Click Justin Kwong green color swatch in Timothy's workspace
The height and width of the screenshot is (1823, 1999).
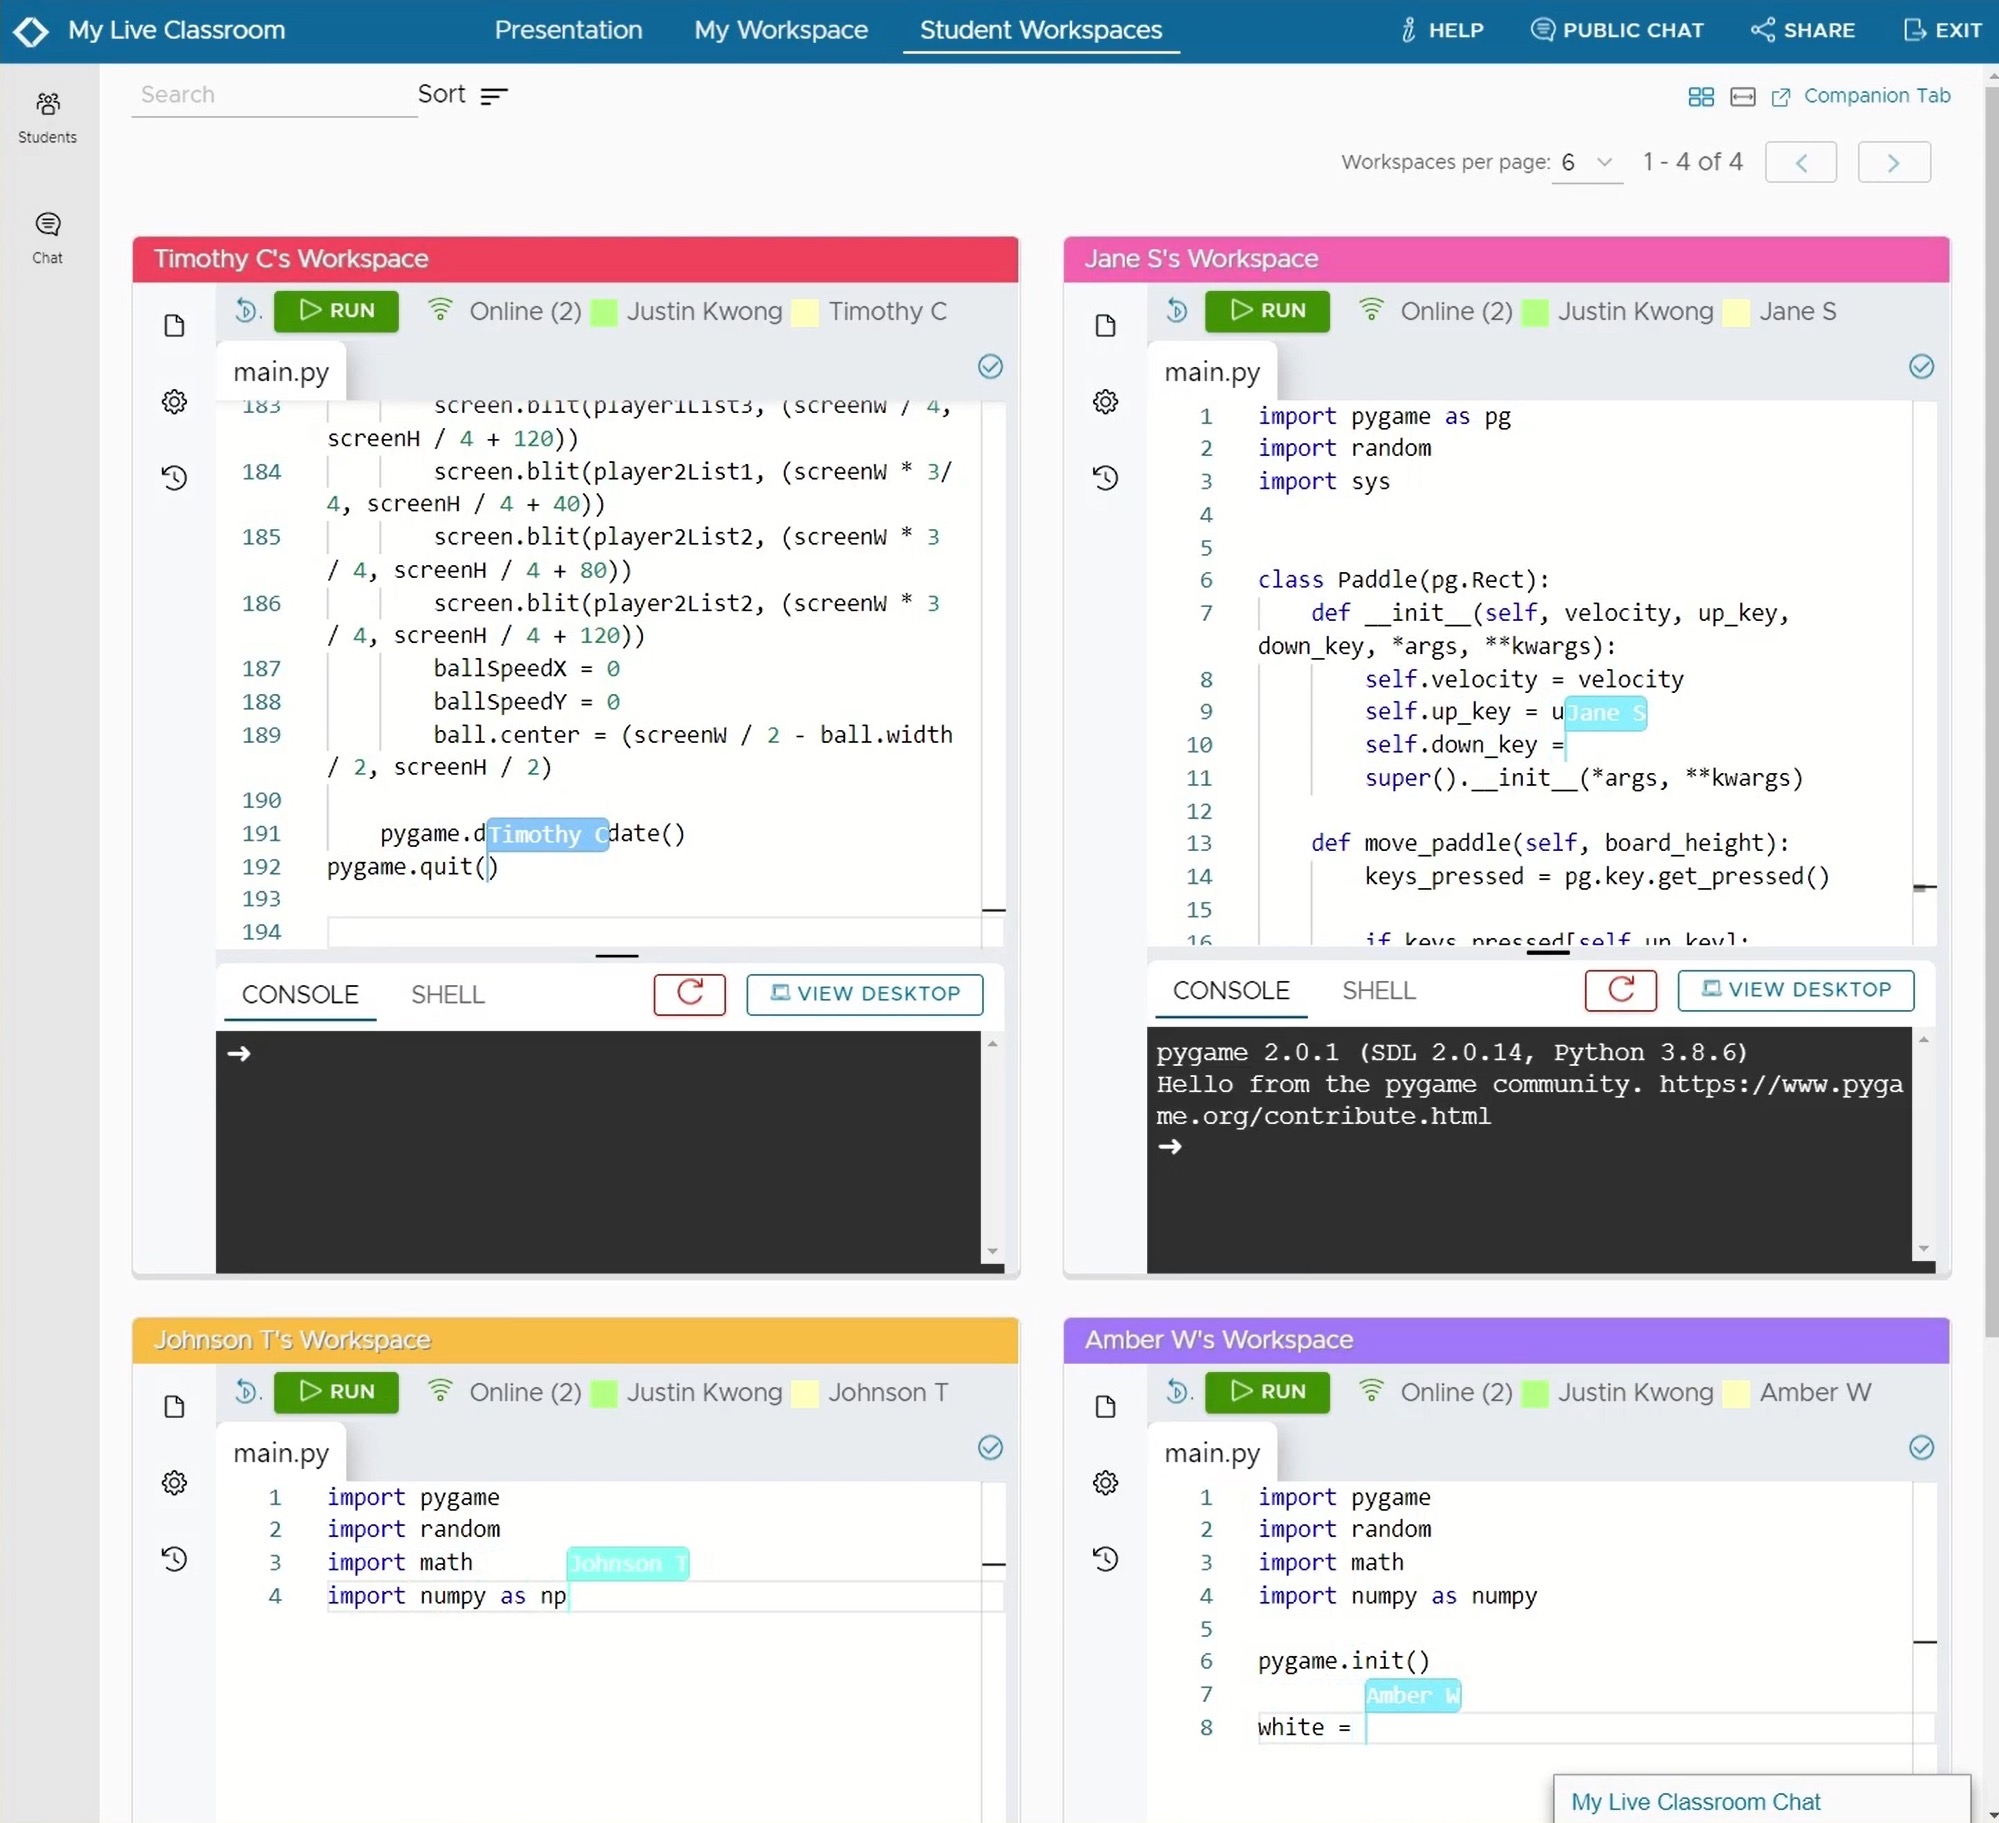point(603,312)
